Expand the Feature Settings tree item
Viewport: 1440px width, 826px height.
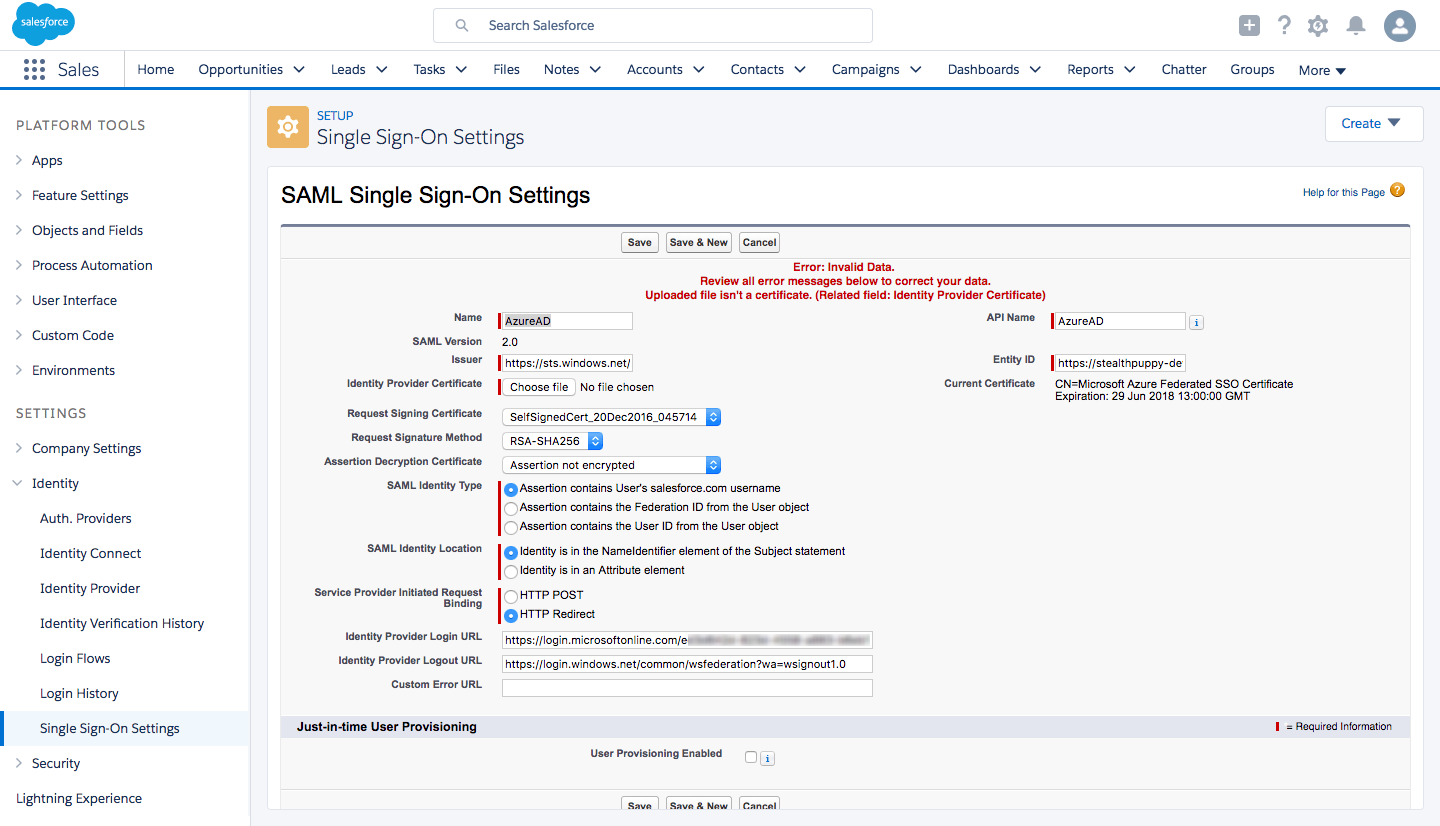[x=19, y=195]
